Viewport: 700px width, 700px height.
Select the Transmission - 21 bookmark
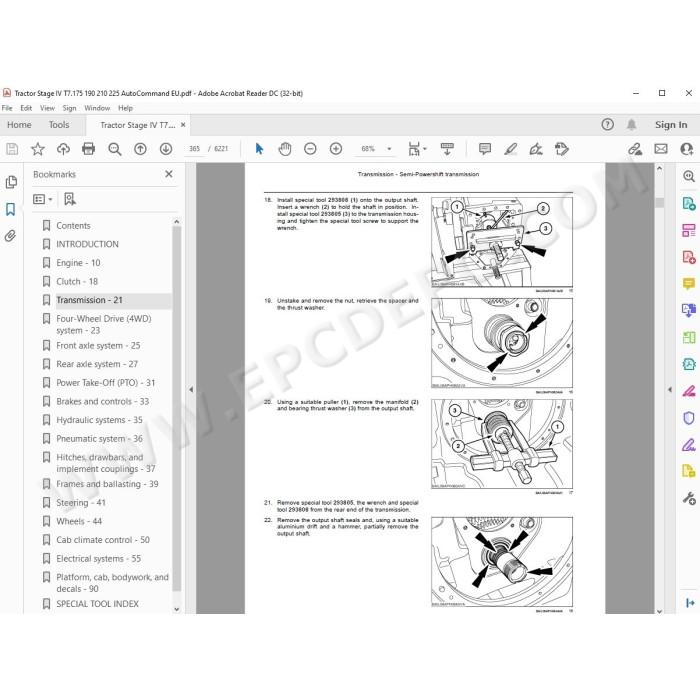tap(89, 300)
